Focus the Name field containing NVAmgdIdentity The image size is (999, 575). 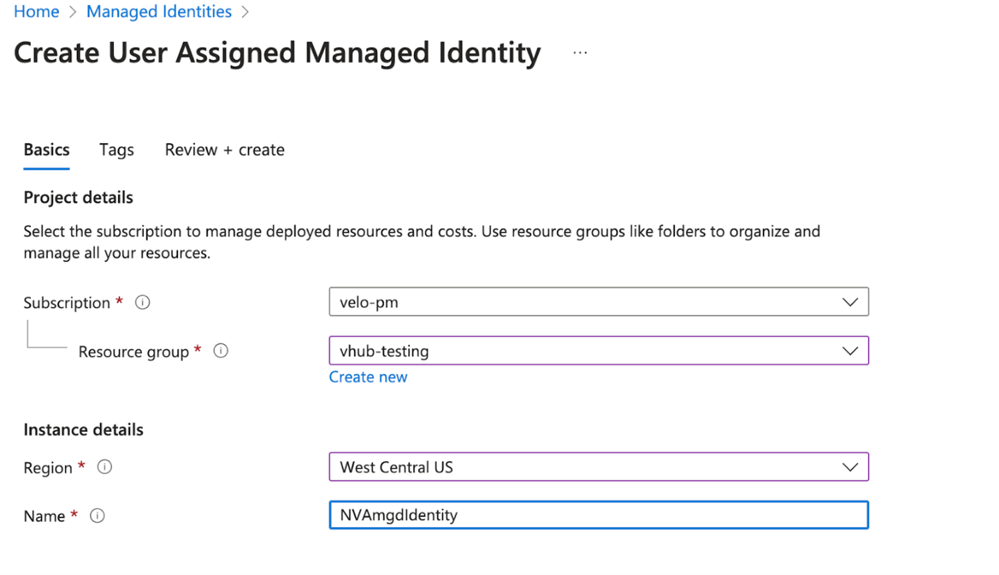coord(598,515)
